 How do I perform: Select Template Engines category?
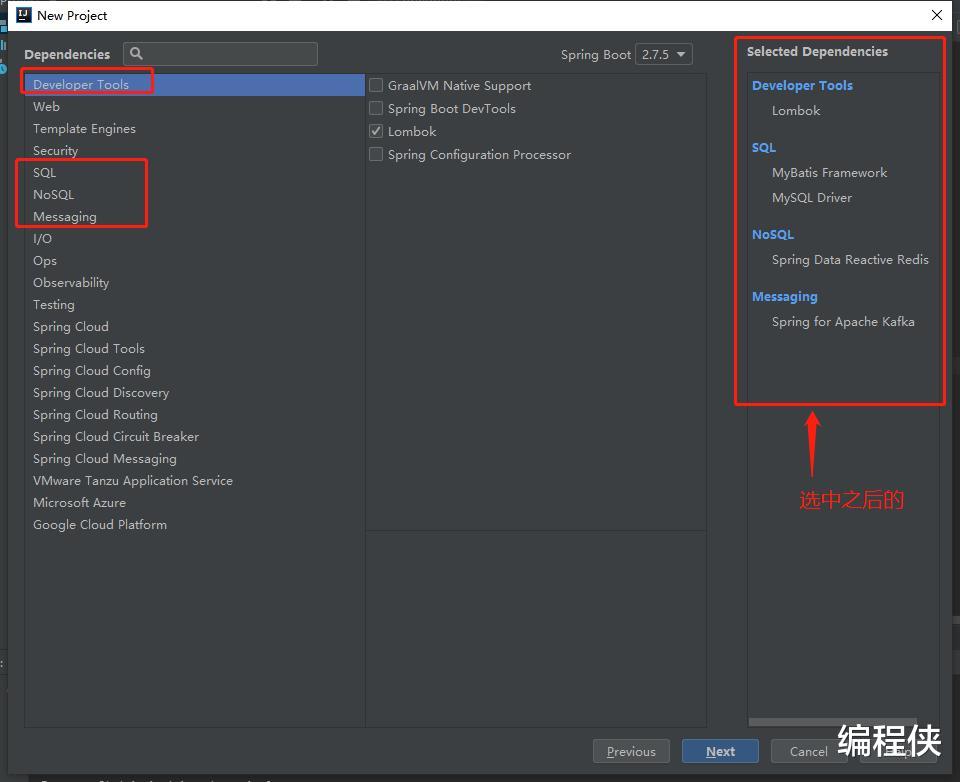point(195,129)
